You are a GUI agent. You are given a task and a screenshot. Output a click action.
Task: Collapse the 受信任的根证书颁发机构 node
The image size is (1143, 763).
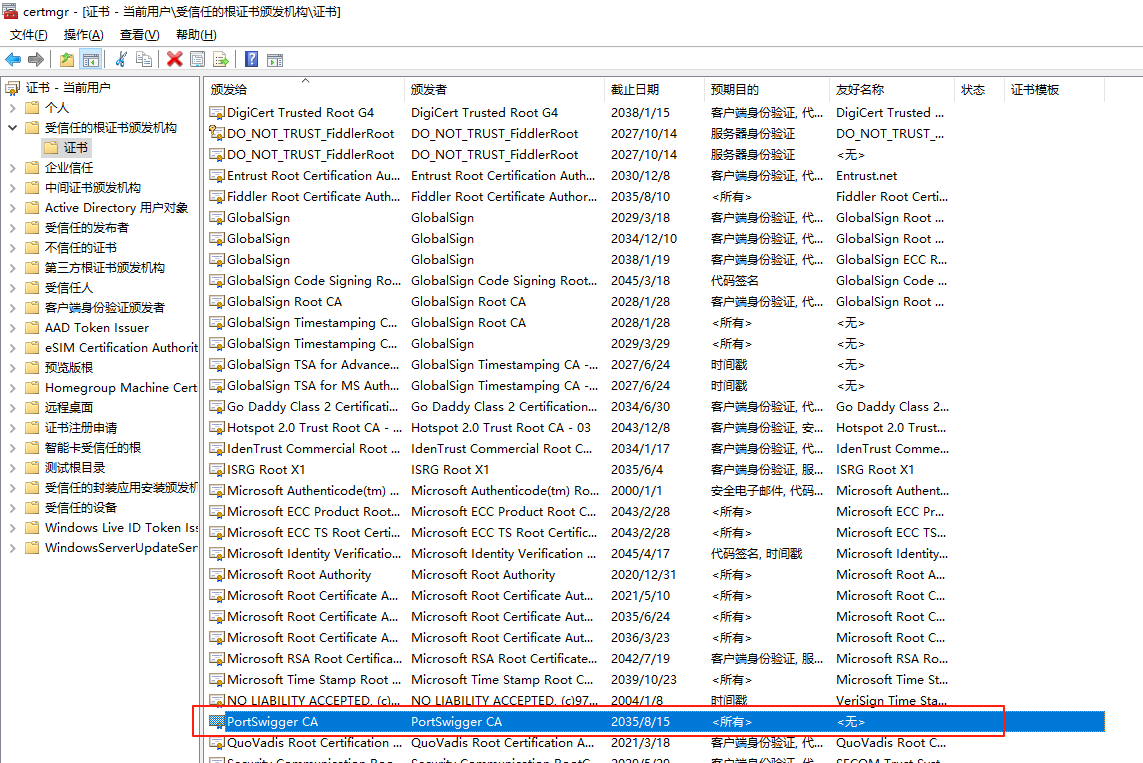[x=12, y=128]
